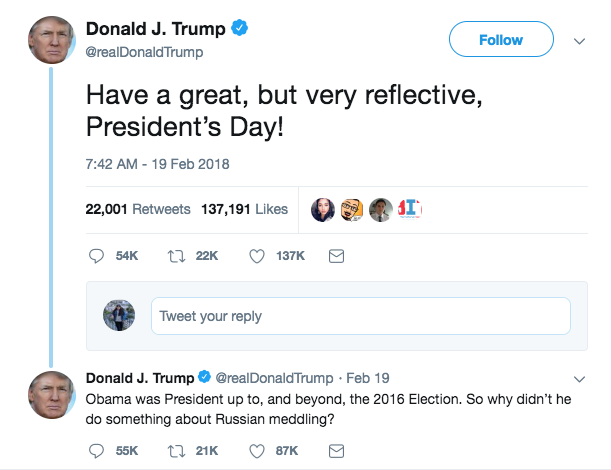Click the 7:42 AM - 19 Feb 2018 timestamp
This screenshot has width=611, height=470.
point(146,164)
